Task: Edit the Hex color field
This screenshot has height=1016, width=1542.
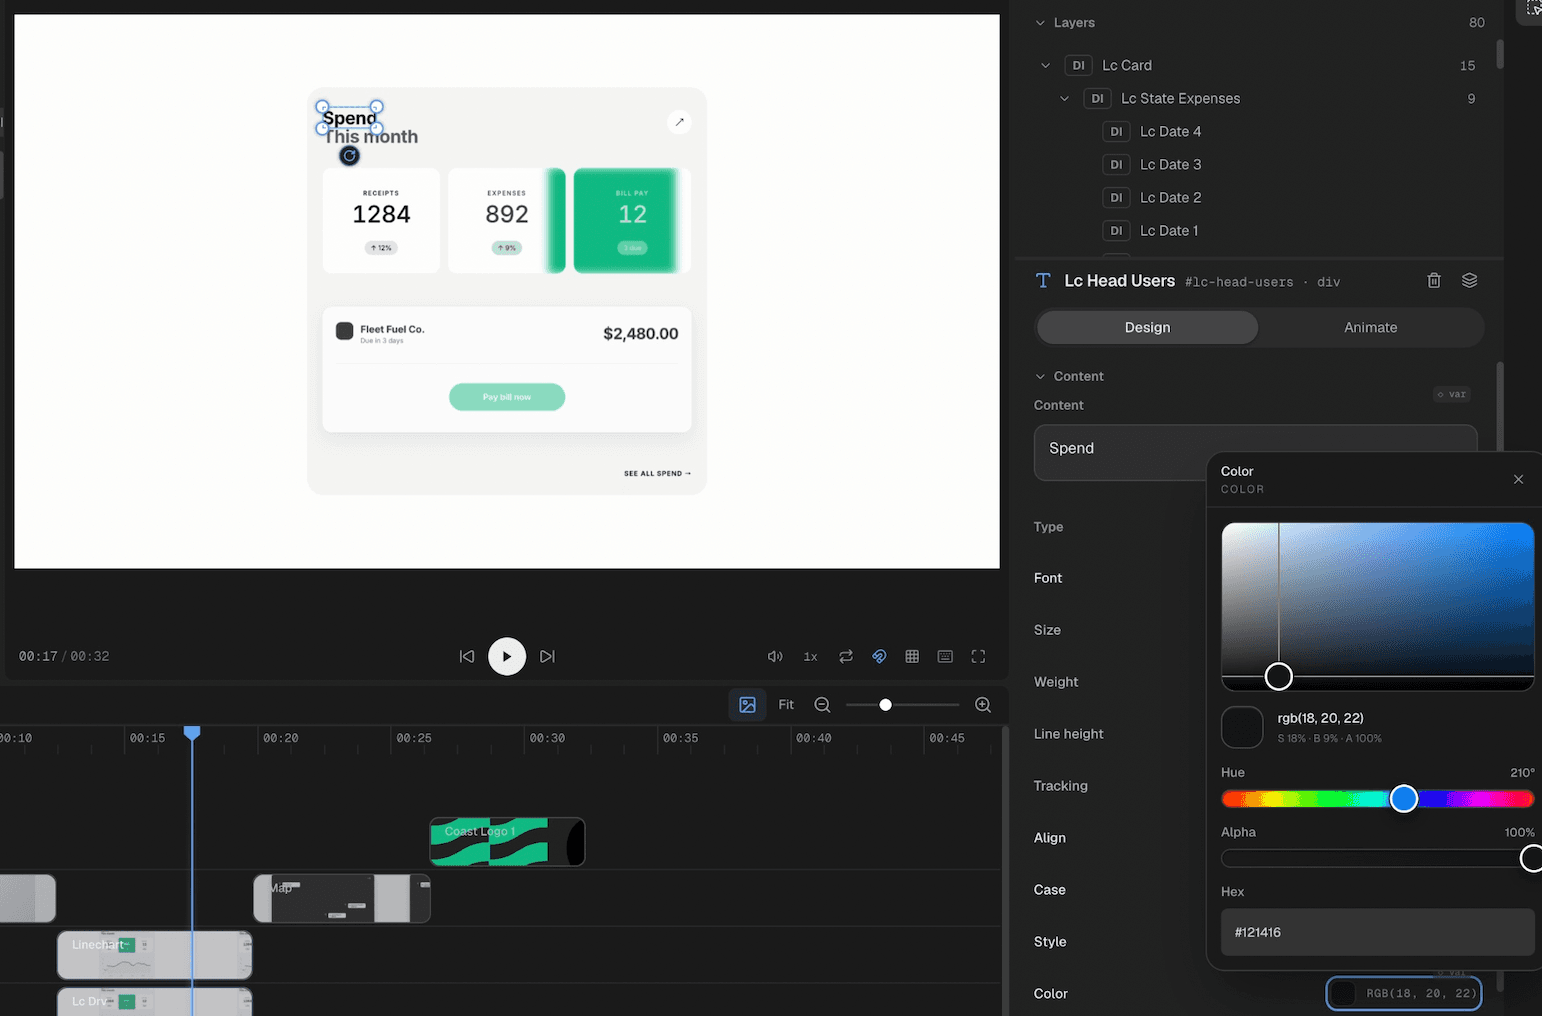Action: (x=1377, y=932)
